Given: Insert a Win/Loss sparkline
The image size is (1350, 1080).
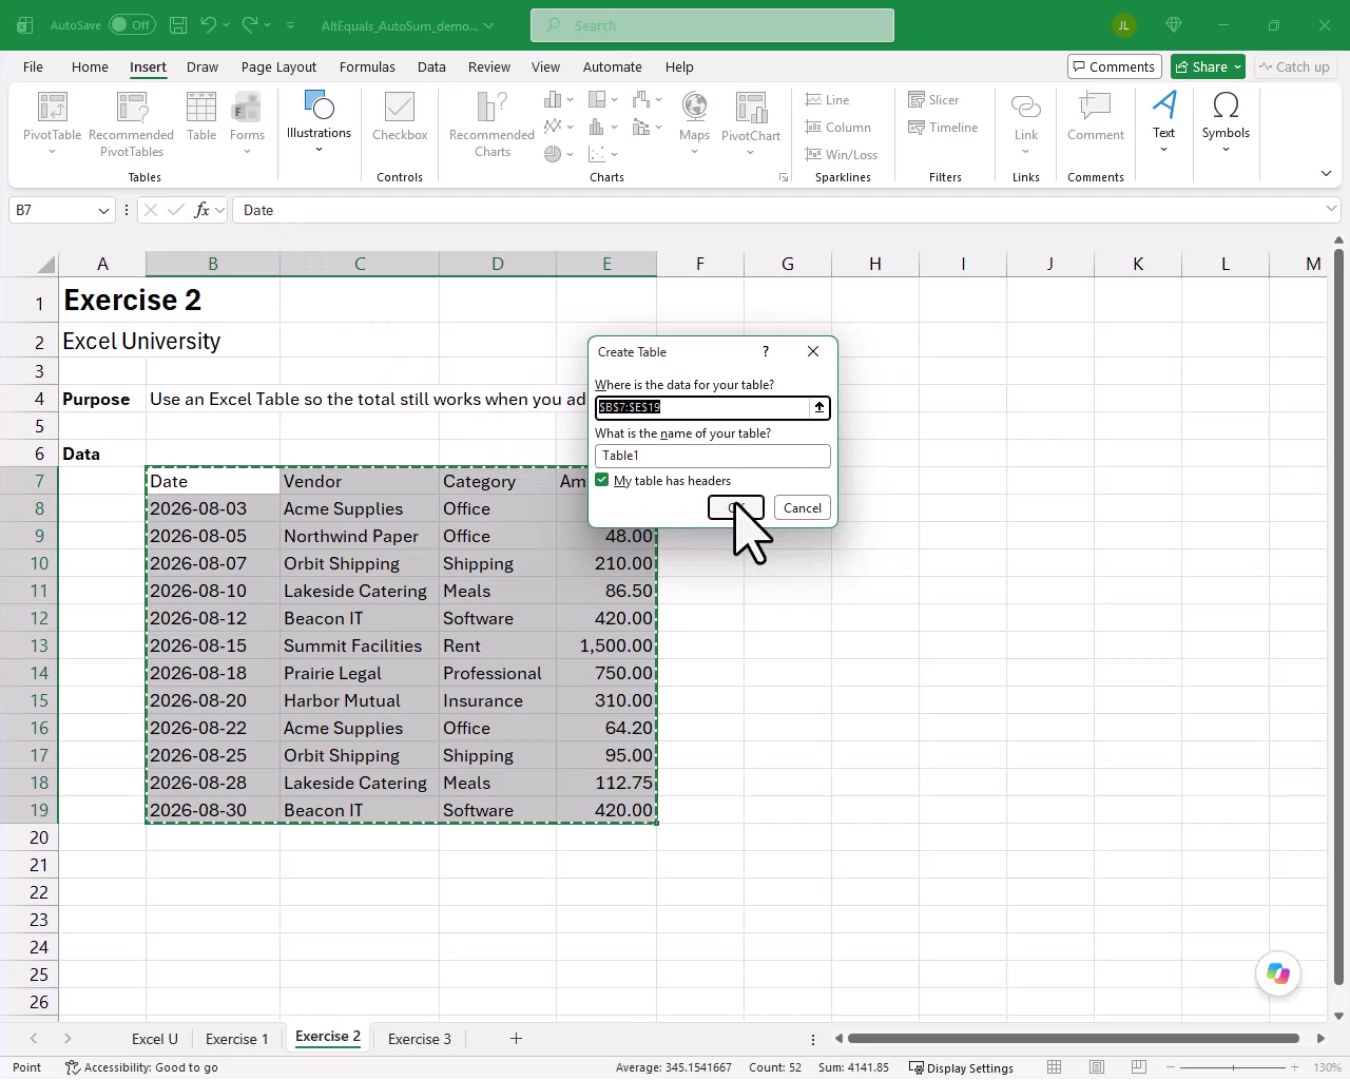Looking at the screenshot, I should [841, 154].
